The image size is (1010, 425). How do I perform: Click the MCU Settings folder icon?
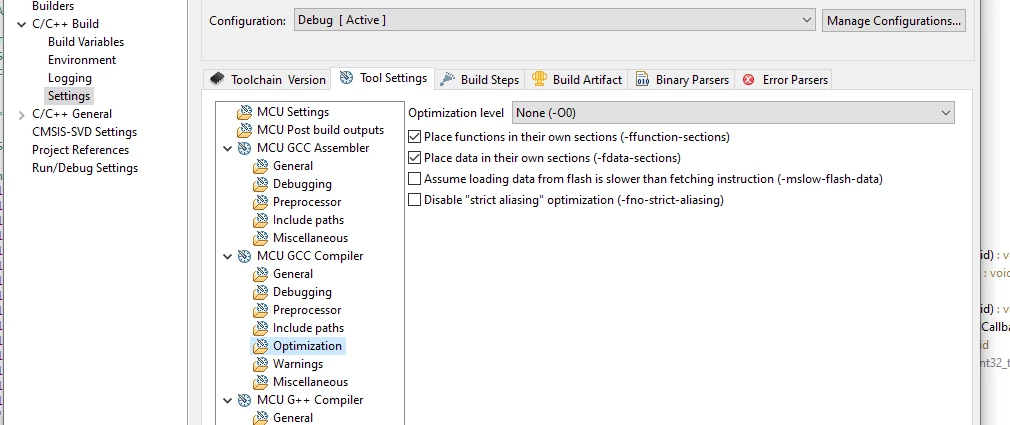[x=245, y=113]
